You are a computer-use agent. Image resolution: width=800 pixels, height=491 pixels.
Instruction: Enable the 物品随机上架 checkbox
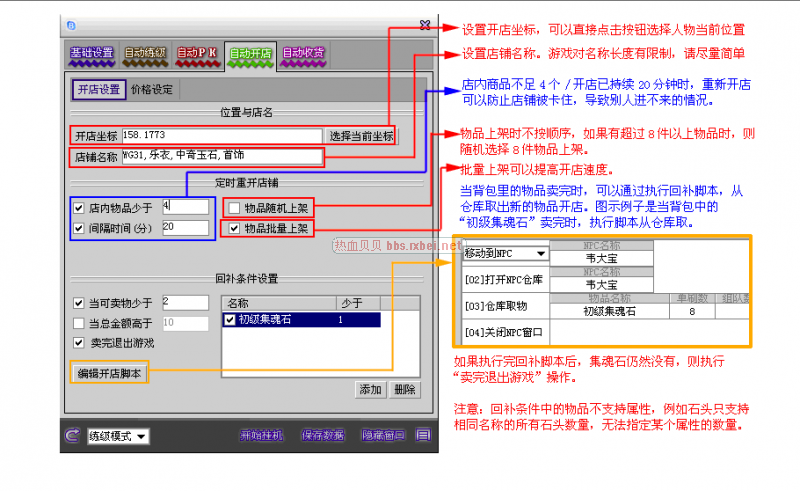[x=234, y=208]
